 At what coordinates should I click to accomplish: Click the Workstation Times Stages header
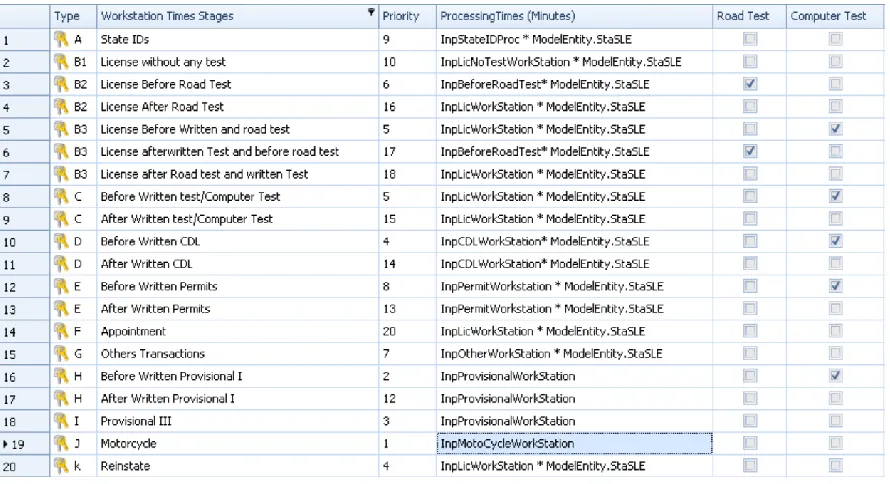pos(237,16)
